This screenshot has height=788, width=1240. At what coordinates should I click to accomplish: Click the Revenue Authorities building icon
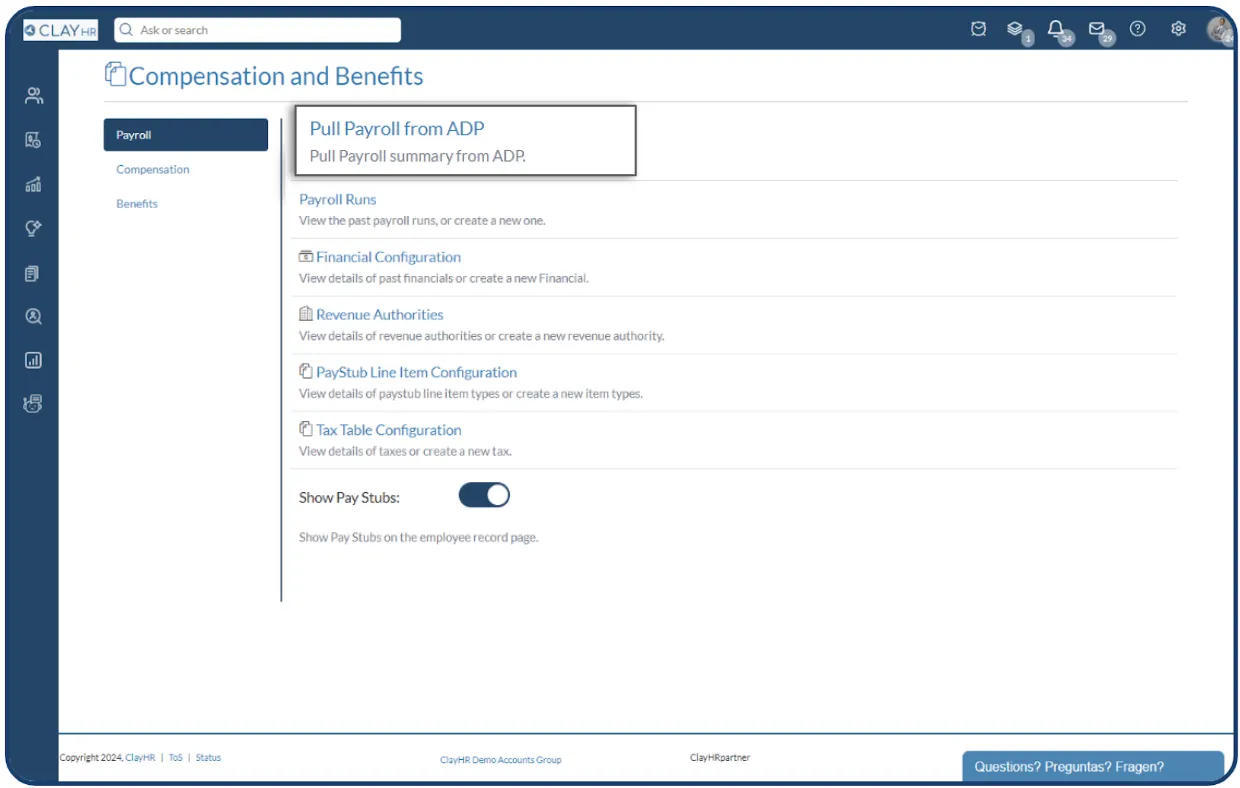[x=306, y=314]
